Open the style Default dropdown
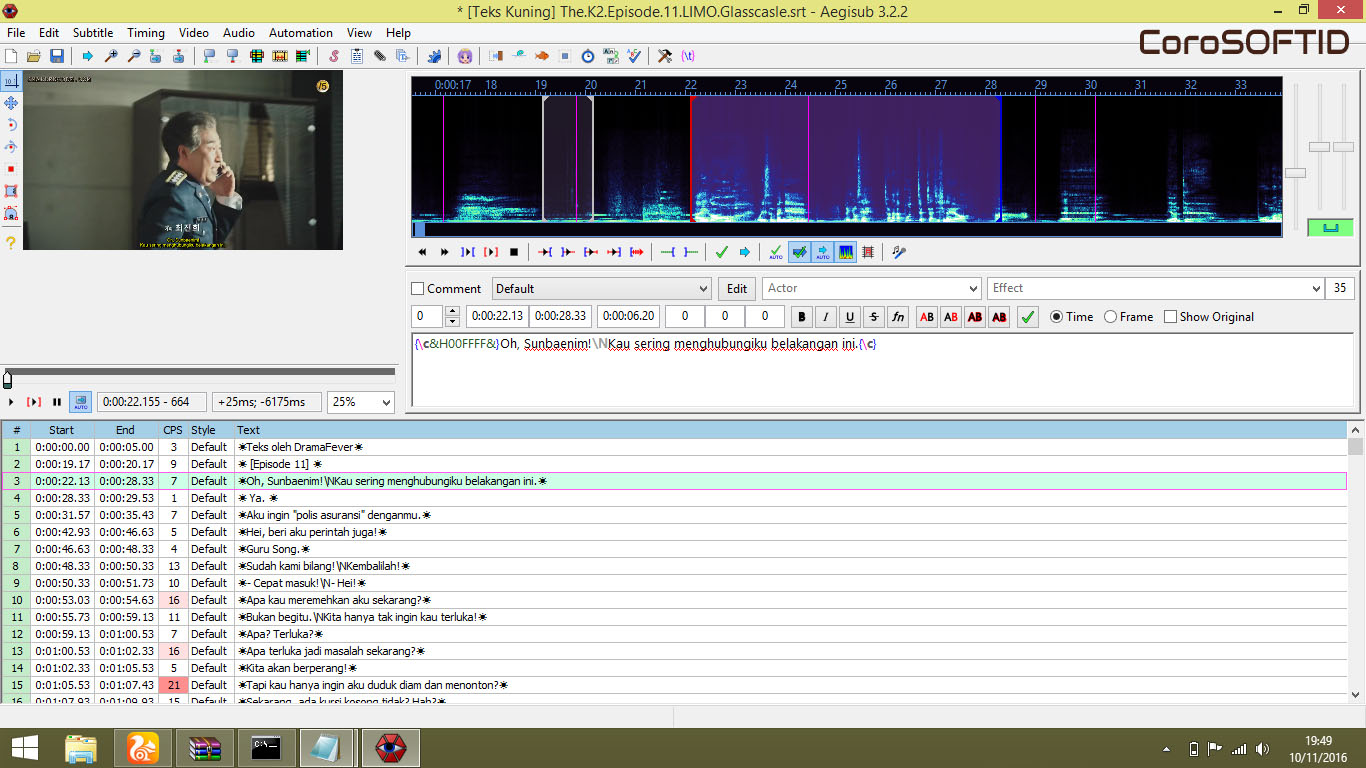This screenshot has width=1366, height=768. click(703, 289)
